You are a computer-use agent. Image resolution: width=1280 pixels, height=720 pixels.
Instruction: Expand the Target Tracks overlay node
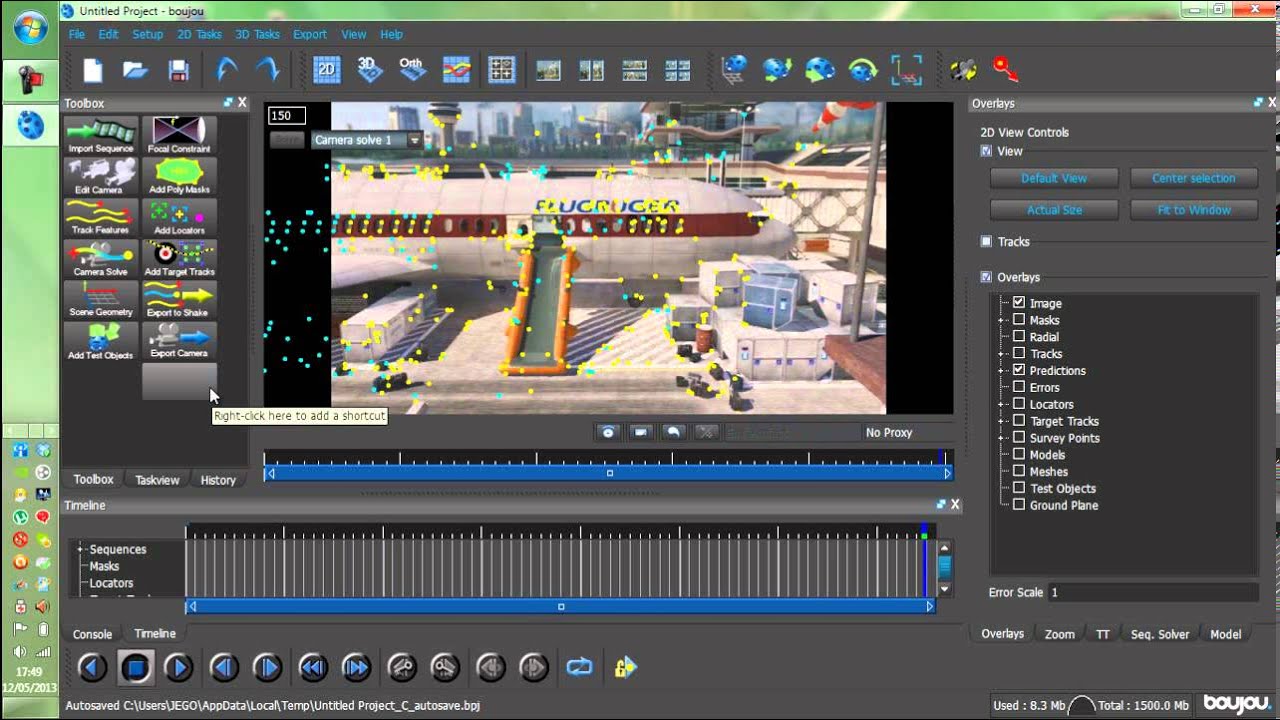pos(1002,421)
